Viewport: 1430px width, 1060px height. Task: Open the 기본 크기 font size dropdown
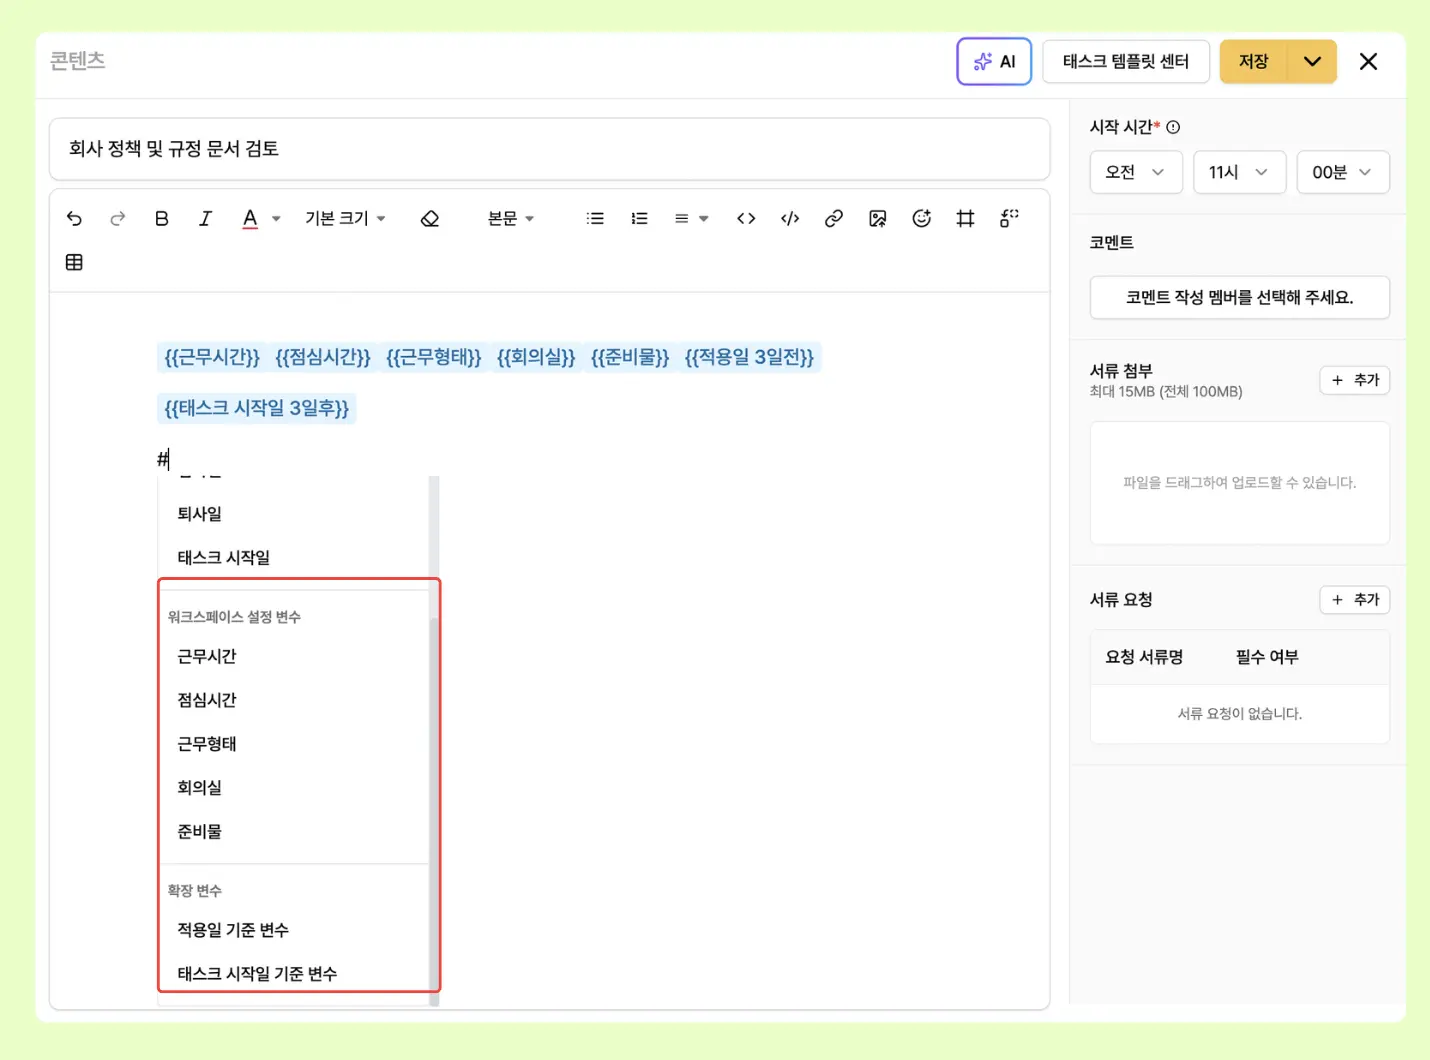click(345, 218)
